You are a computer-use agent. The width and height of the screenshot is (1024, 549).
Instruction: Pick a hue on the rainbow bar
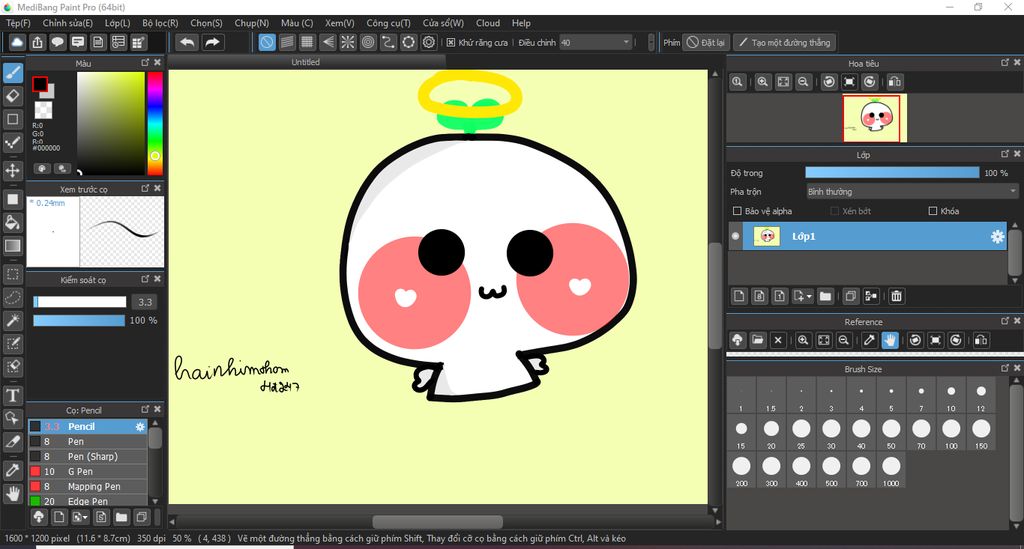(155, 123)
